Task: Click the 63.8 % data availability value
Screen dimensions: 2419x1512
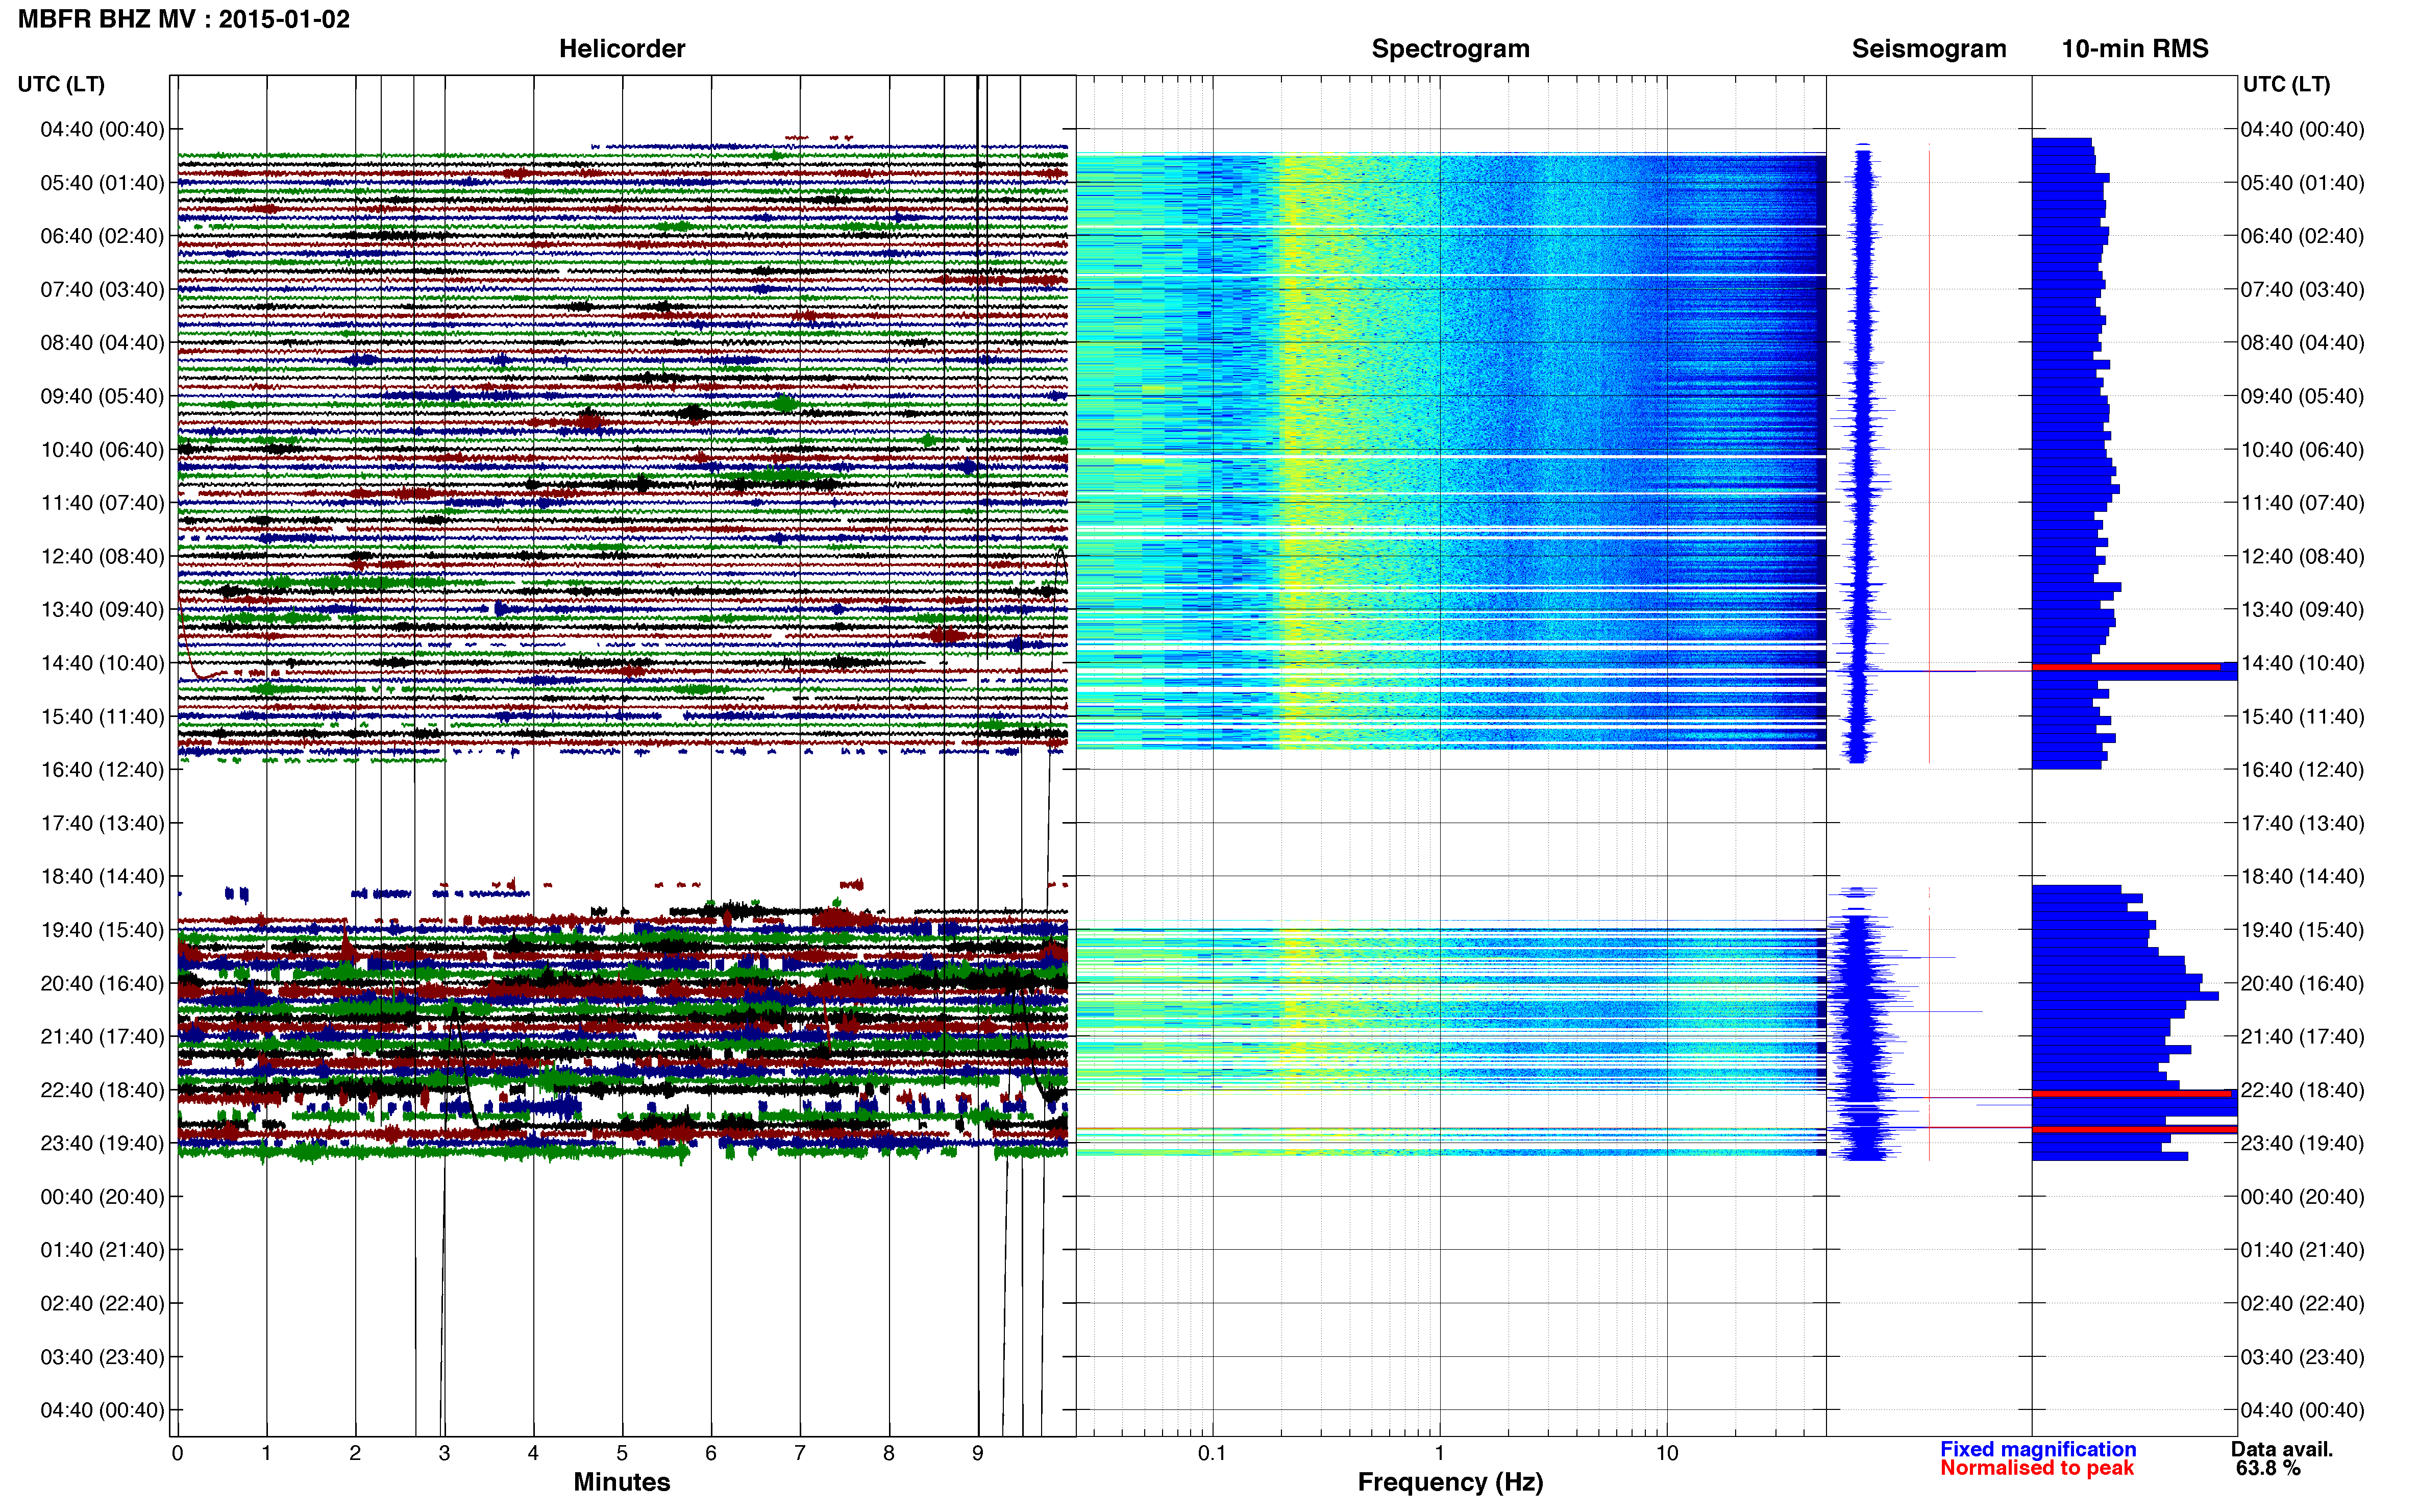Action: [x=2268, y=1467]
